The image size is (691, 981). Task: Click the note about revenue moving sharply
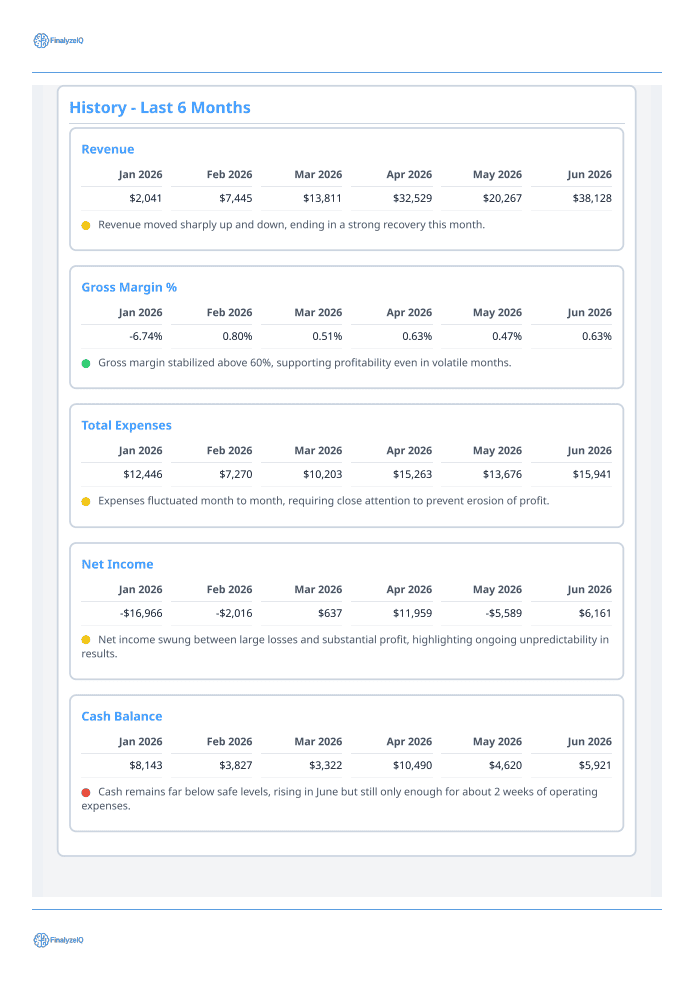292,225
